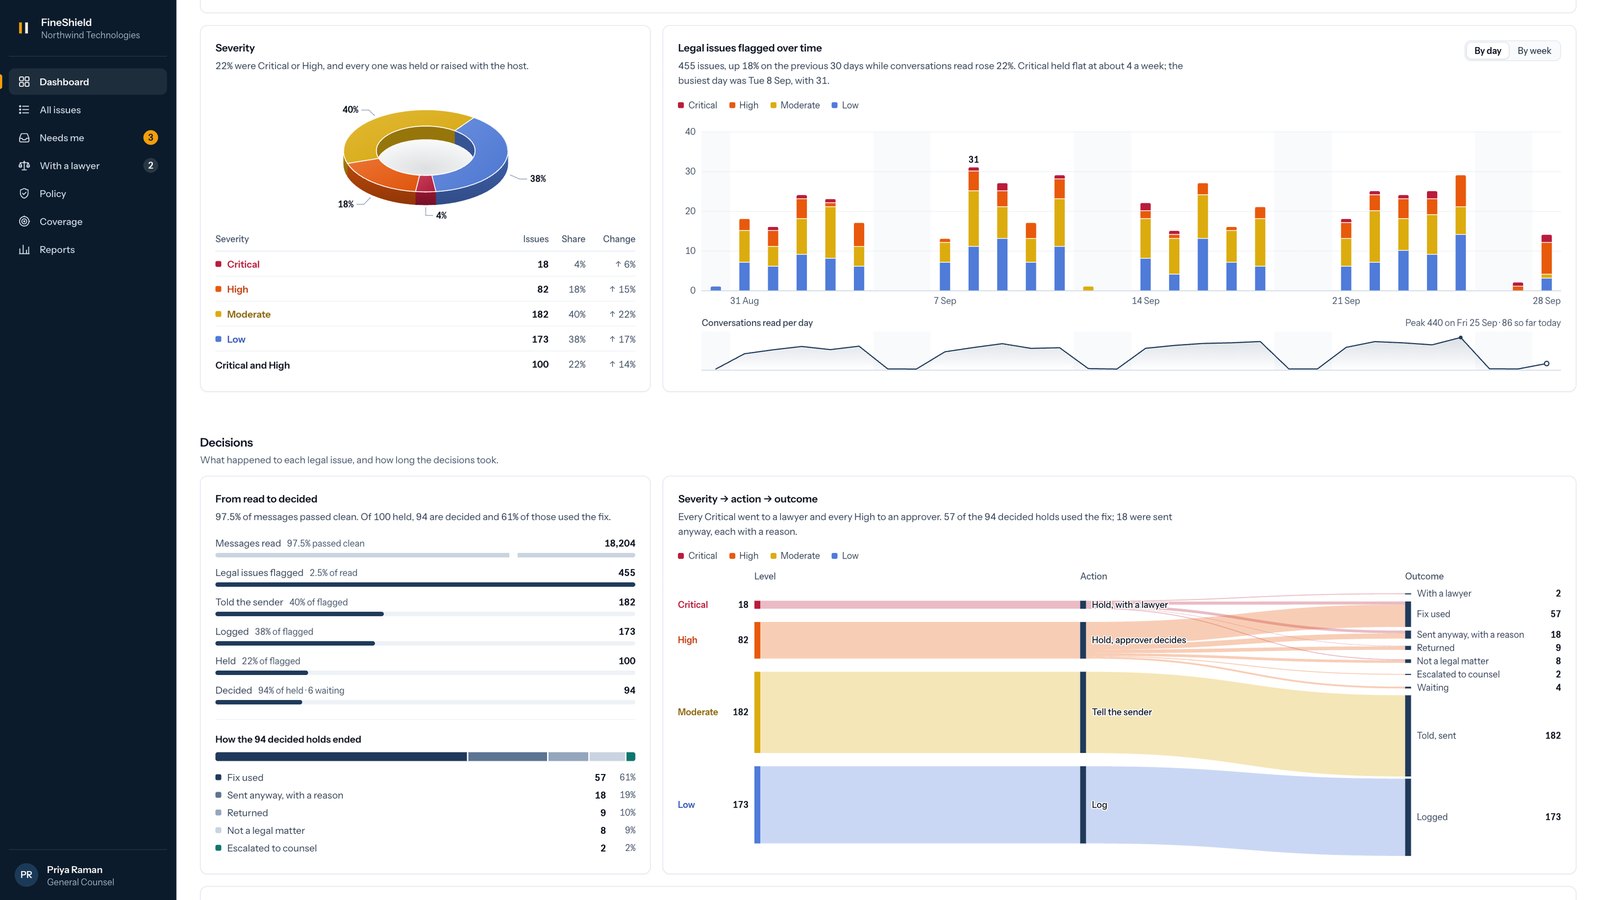Go to the Policy section
Image resolution: width=1600 pixels, height=900 pixels.
pyautogui.click(x=88, y=194)
